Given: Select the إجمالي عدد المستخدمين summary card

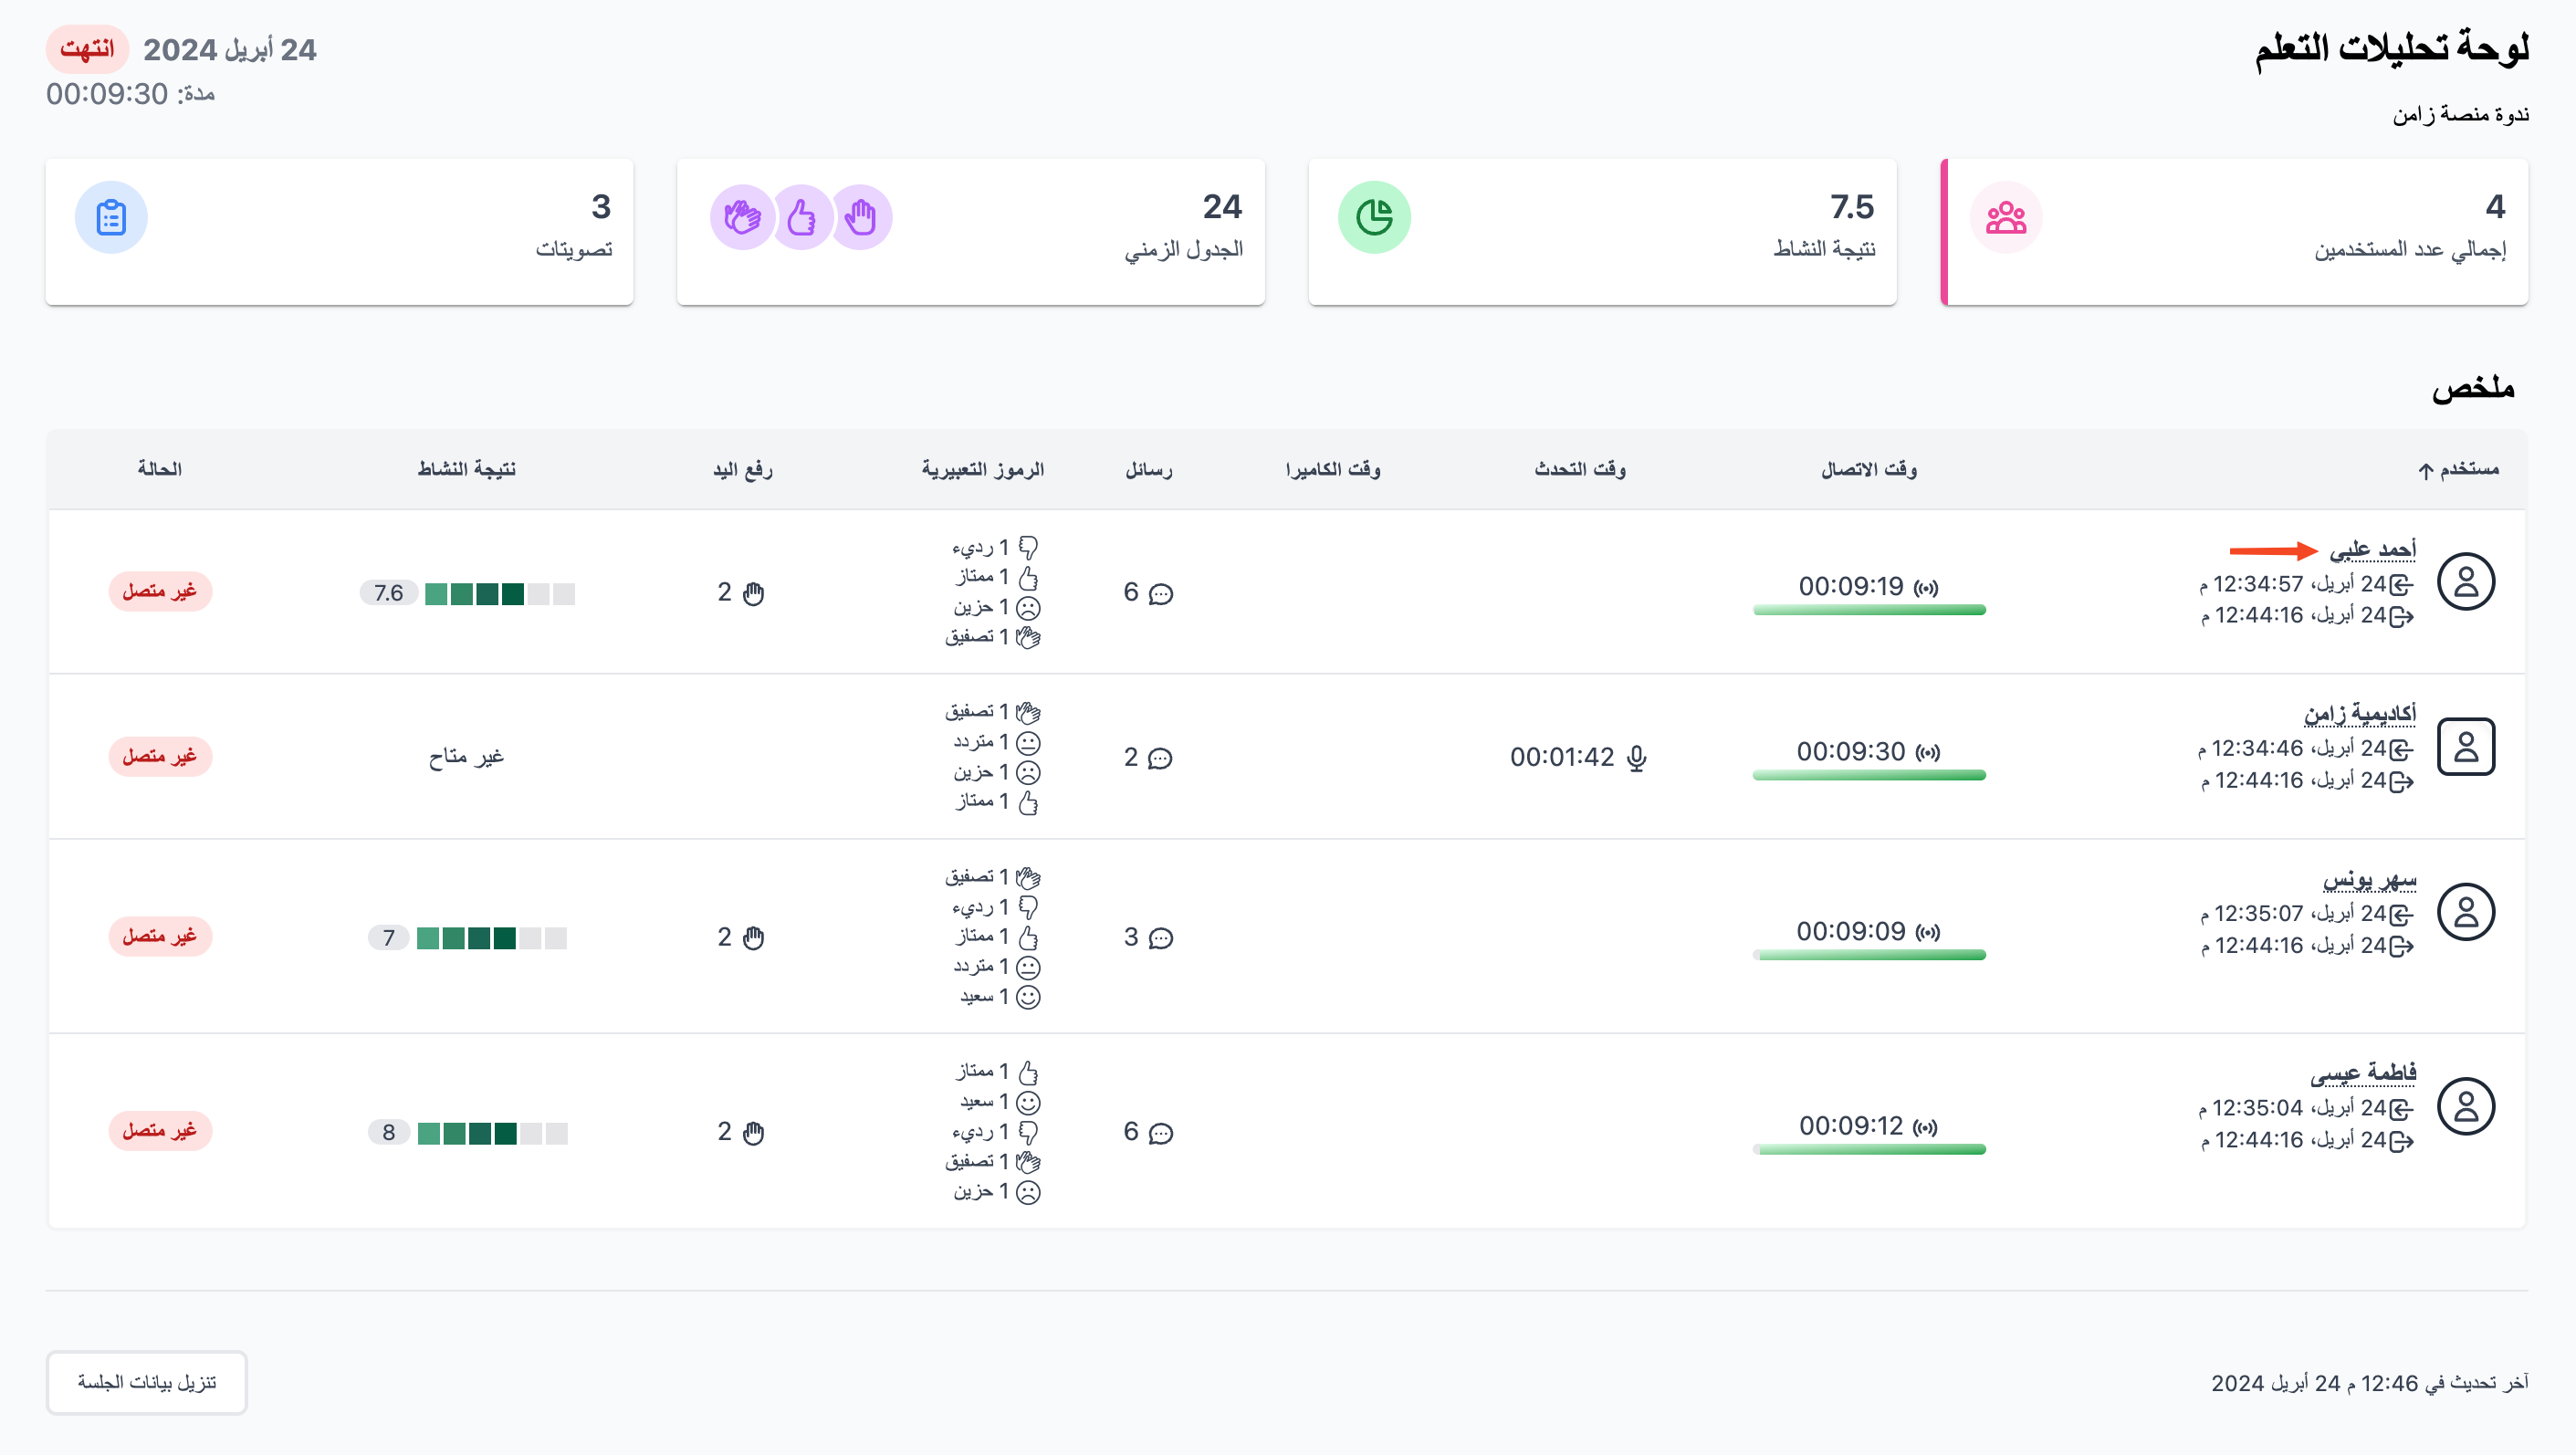Looking at the screenshot, I should 2234,232.
